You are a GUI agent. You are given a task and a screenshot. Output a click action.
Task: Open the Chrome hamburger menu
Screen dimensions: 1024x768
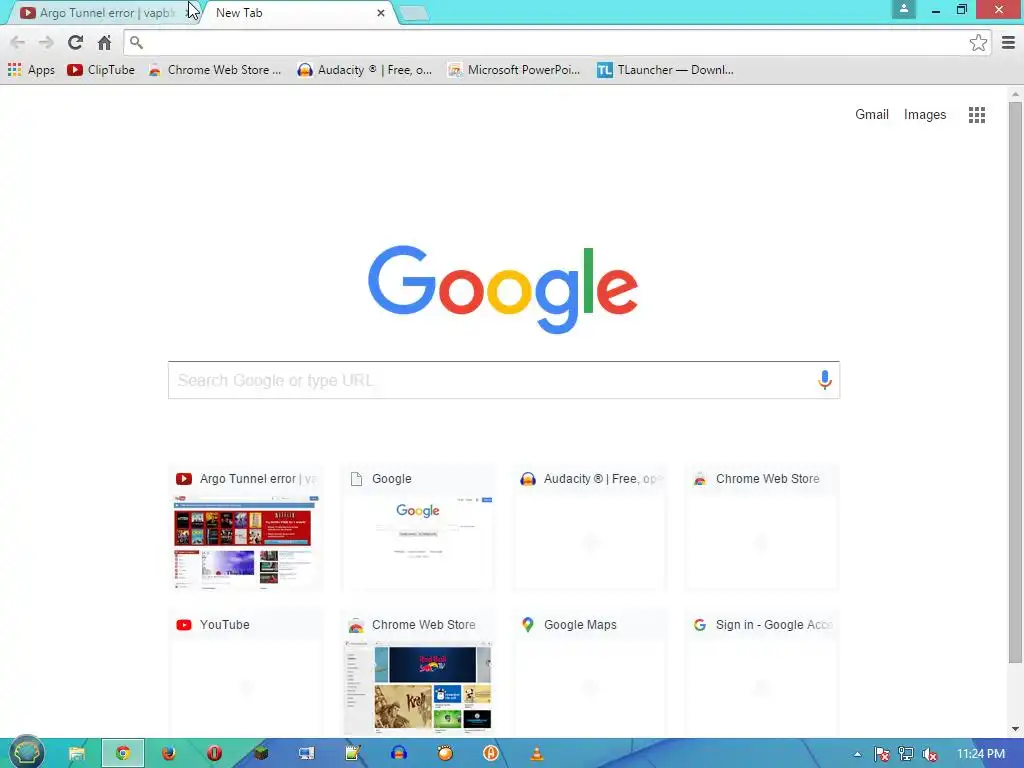[1008, 42]
